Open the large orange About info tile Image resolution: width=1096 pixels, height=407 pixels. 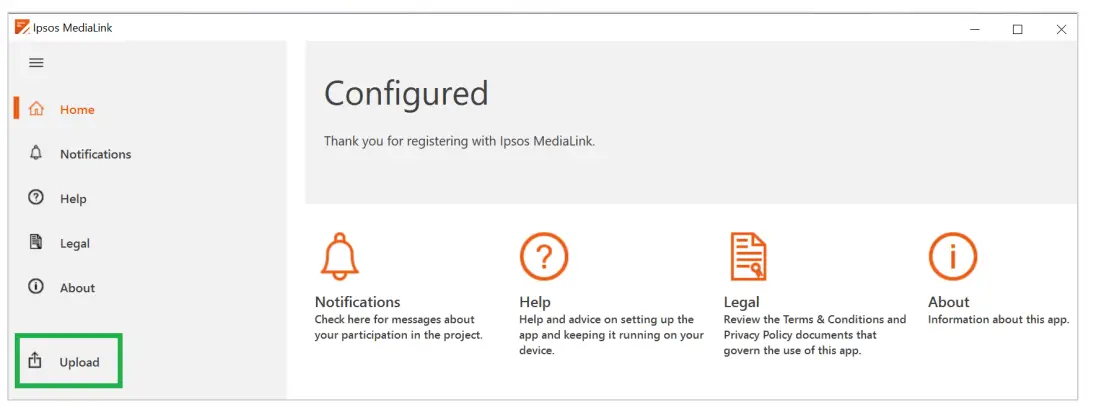[x=952, y=256]
